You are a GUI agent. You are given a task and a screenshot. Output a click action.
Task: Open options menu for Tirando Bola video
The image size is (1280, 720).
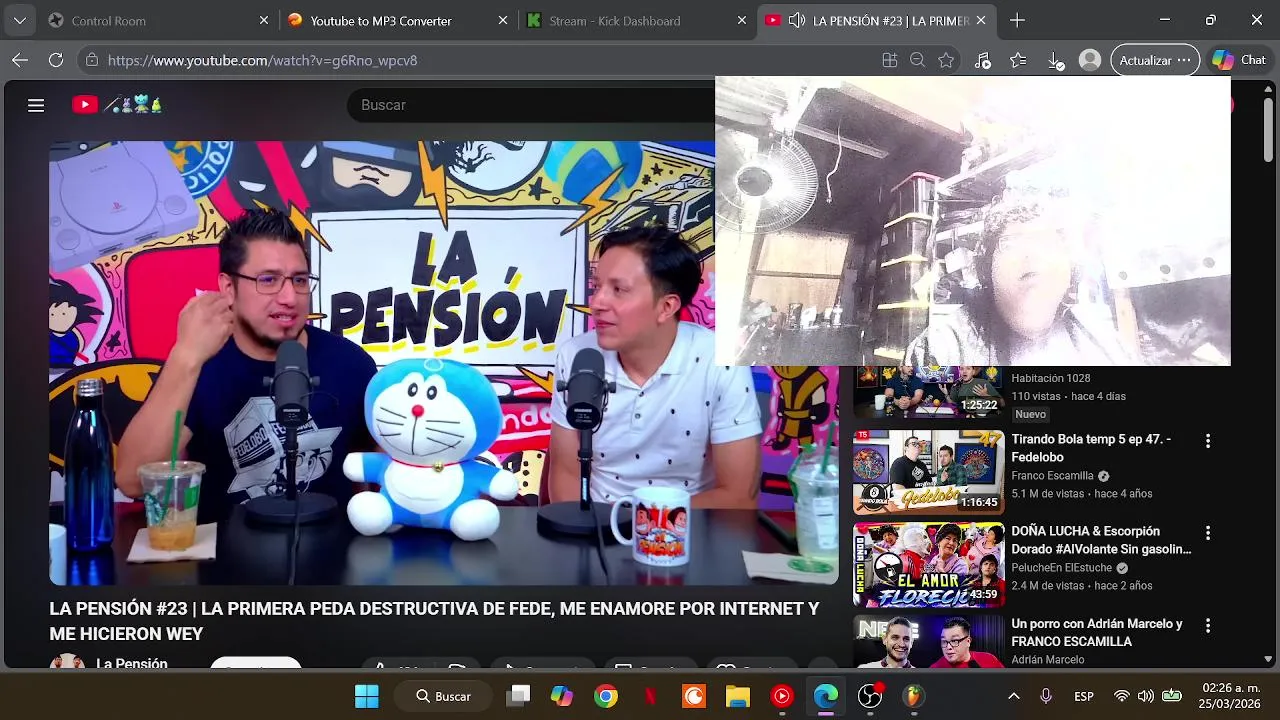[1208, 441]
